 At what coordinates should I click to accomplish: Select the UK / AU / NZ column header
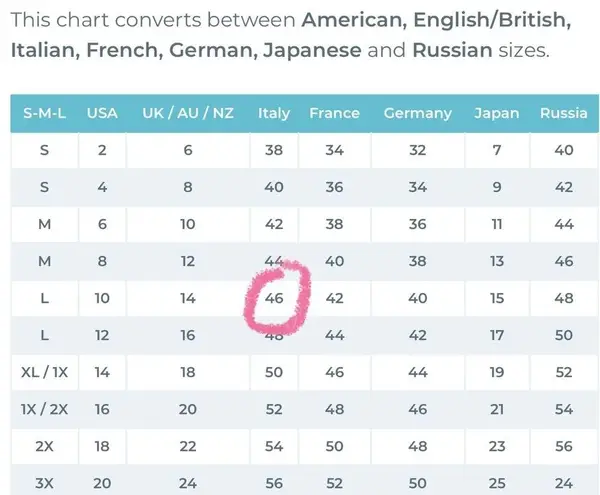tap(188, 113)
